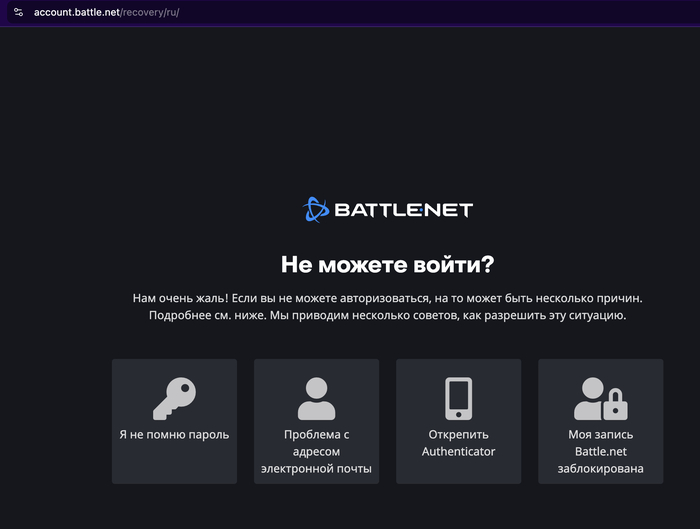This screenshot has height=529, width=700.
Task: Click the site settings icon in address bar
Action: (x=18, y=12)
